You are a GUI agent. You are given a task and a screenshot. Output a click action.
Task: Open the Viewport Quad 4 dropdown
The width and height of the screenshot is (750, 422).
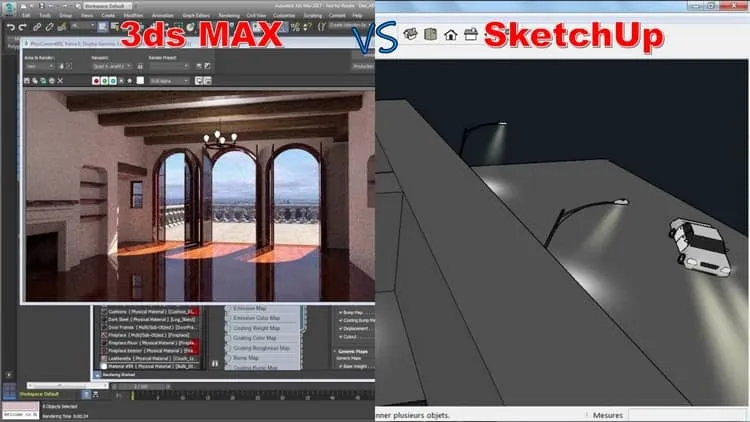[x=112, y=66]
